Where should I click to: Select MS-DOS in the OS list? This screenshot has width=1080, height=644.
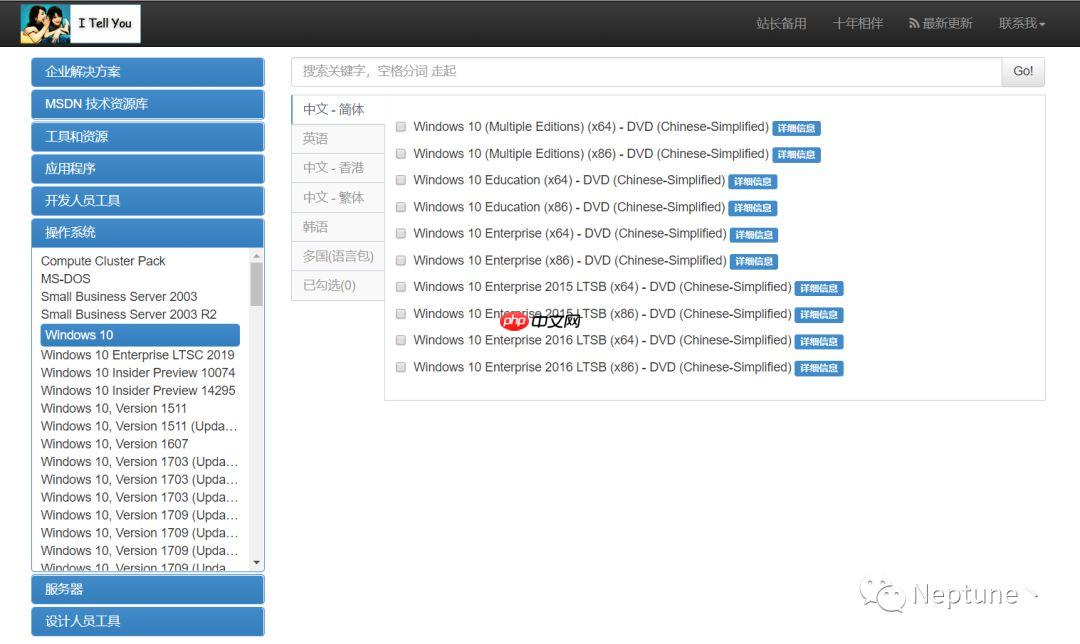tap(65, 279)
